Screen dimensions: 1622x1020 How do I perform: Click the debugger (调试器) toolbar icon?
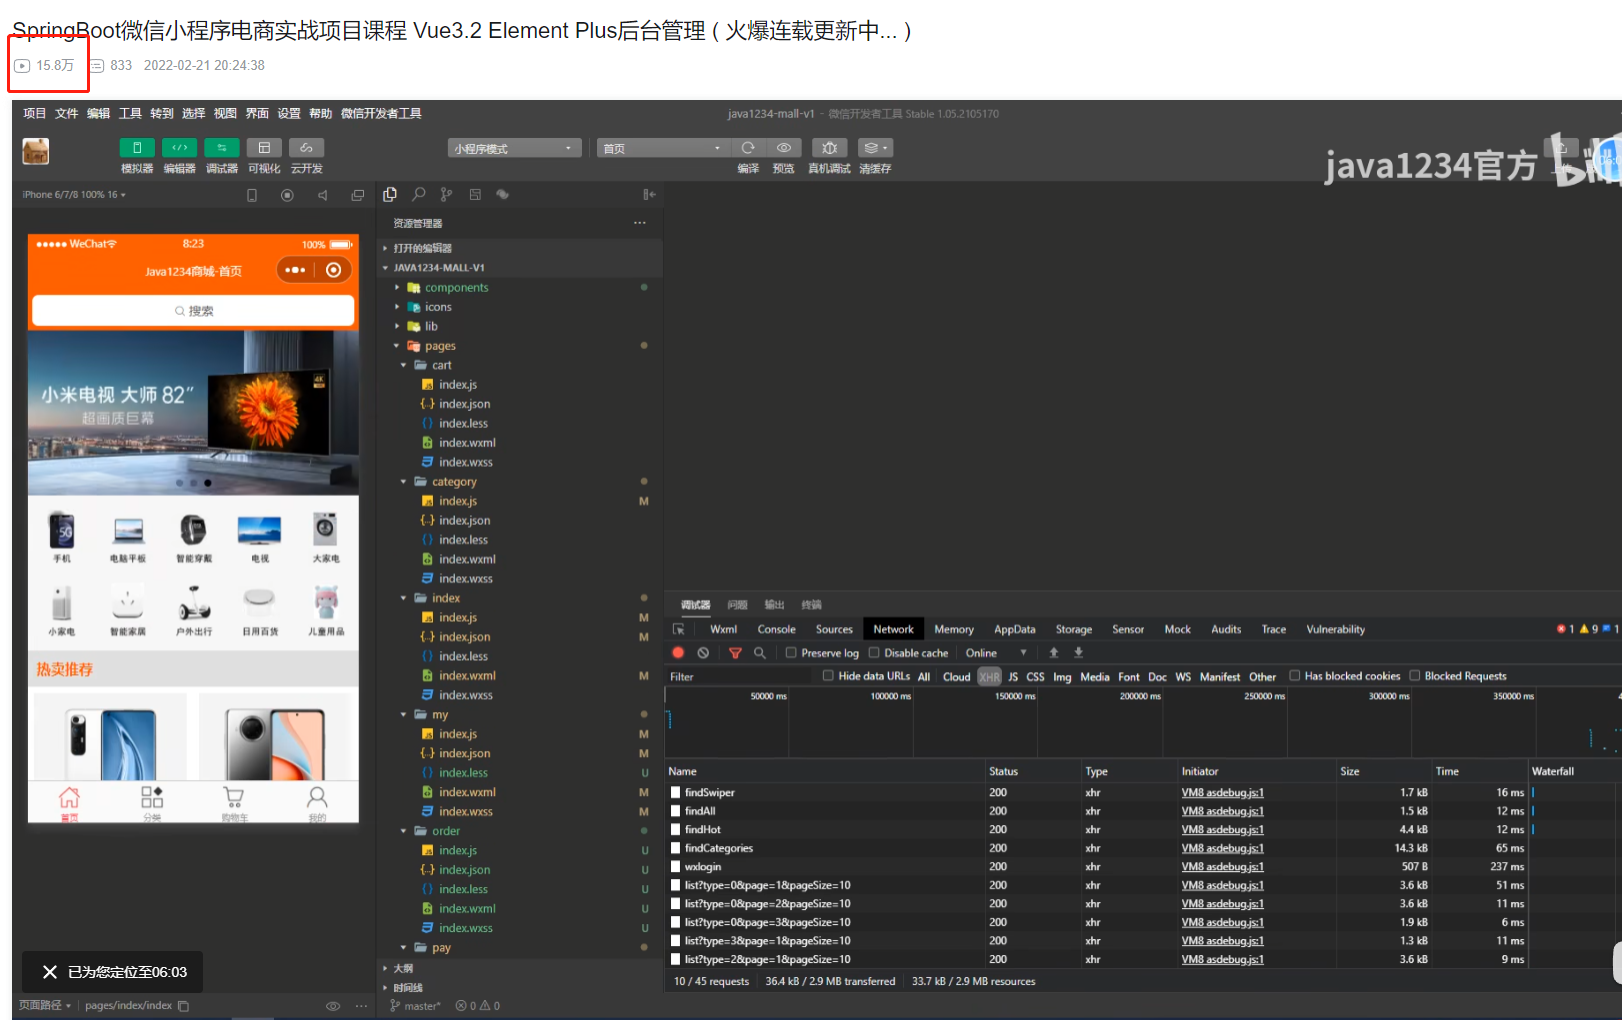click(x=222, y=148)
